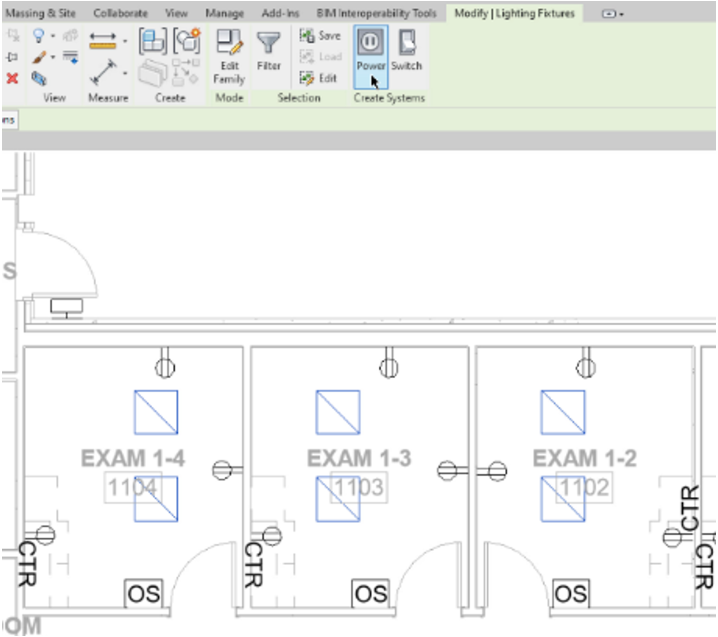Click the OS sensor in EXAM 1-3
The image size is (718, 637).
coord(369,594)
